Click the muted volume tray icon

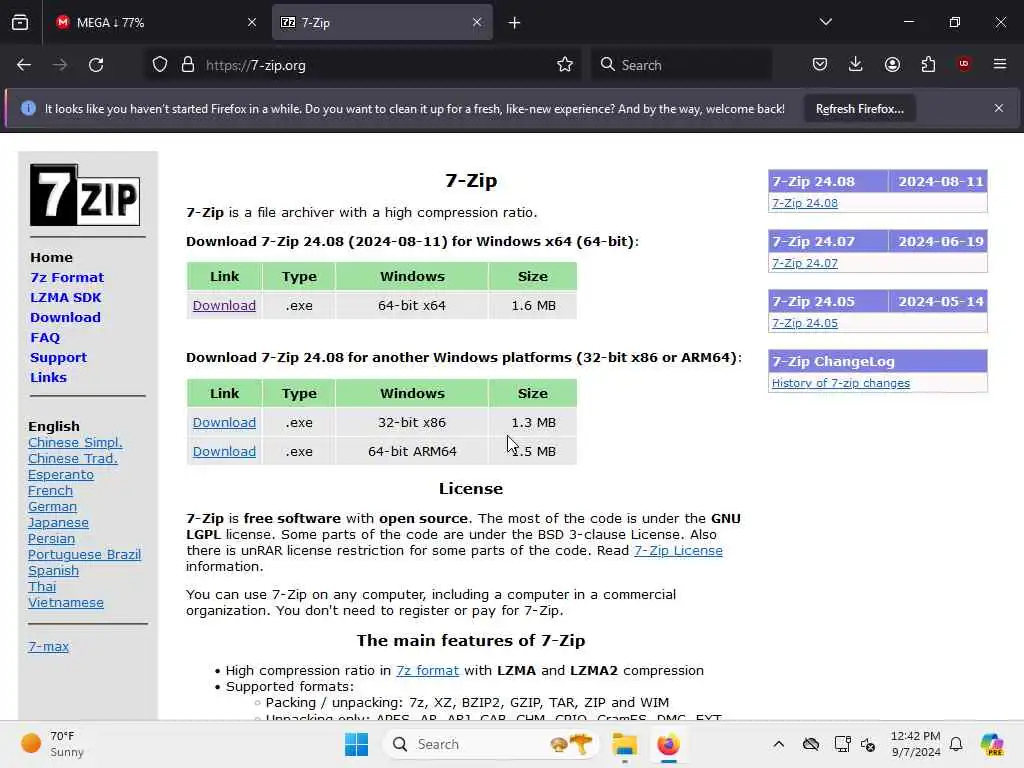(868, 744)
